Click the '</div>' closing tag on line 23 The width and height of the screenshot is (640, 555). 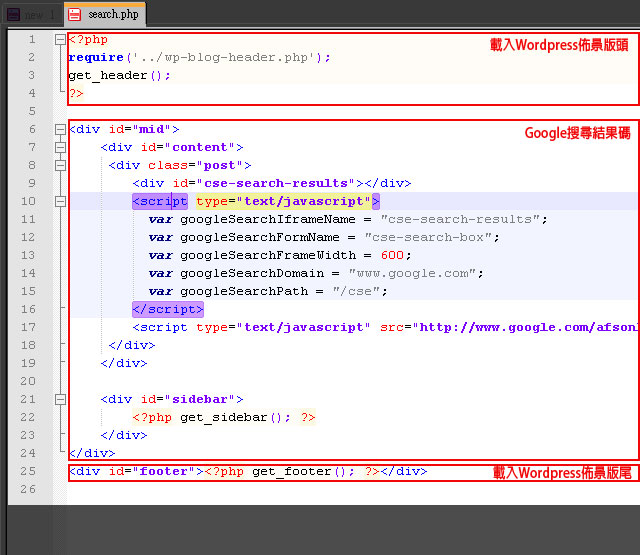pyautogui.click(x=124, y=435)
